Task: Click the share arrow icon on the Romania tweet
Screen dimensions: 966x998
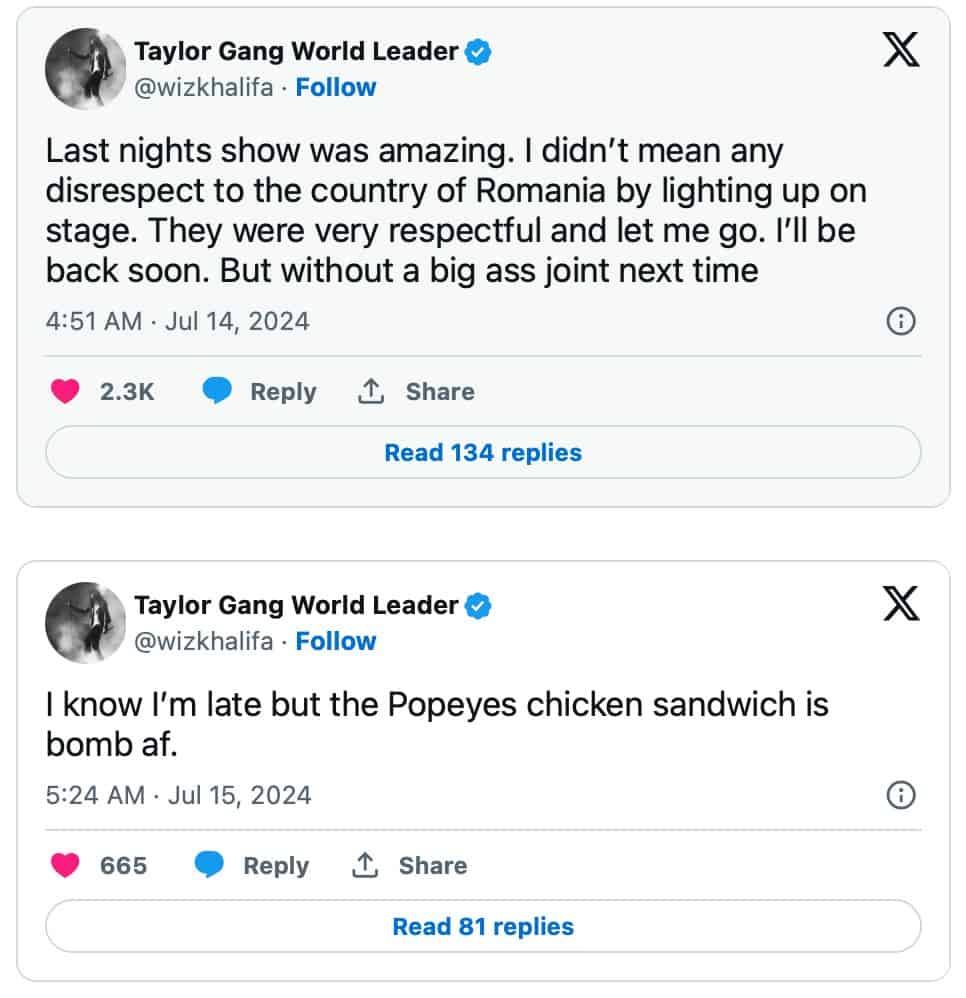Action: point(371,392)
